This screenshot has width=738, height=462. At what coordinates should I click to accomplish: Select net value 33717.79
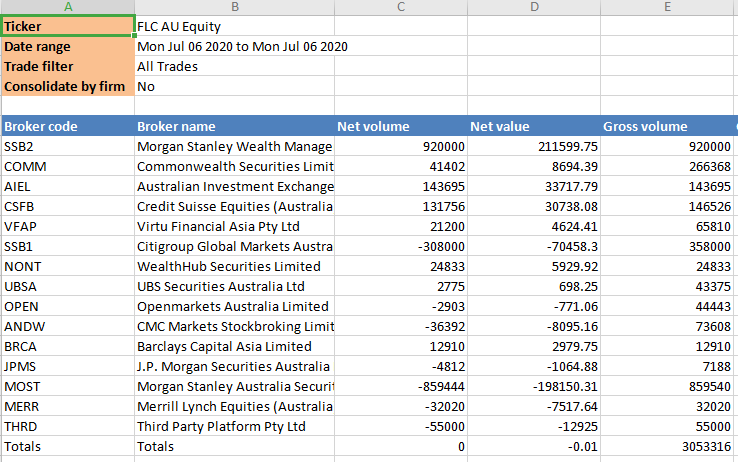(x=534, y=186)
